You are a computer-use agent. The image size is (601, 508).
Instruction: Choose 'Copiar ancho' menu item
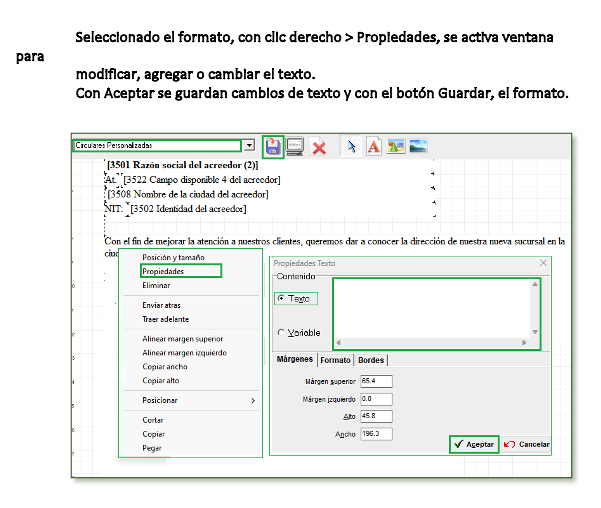click(x=165, y=367)
